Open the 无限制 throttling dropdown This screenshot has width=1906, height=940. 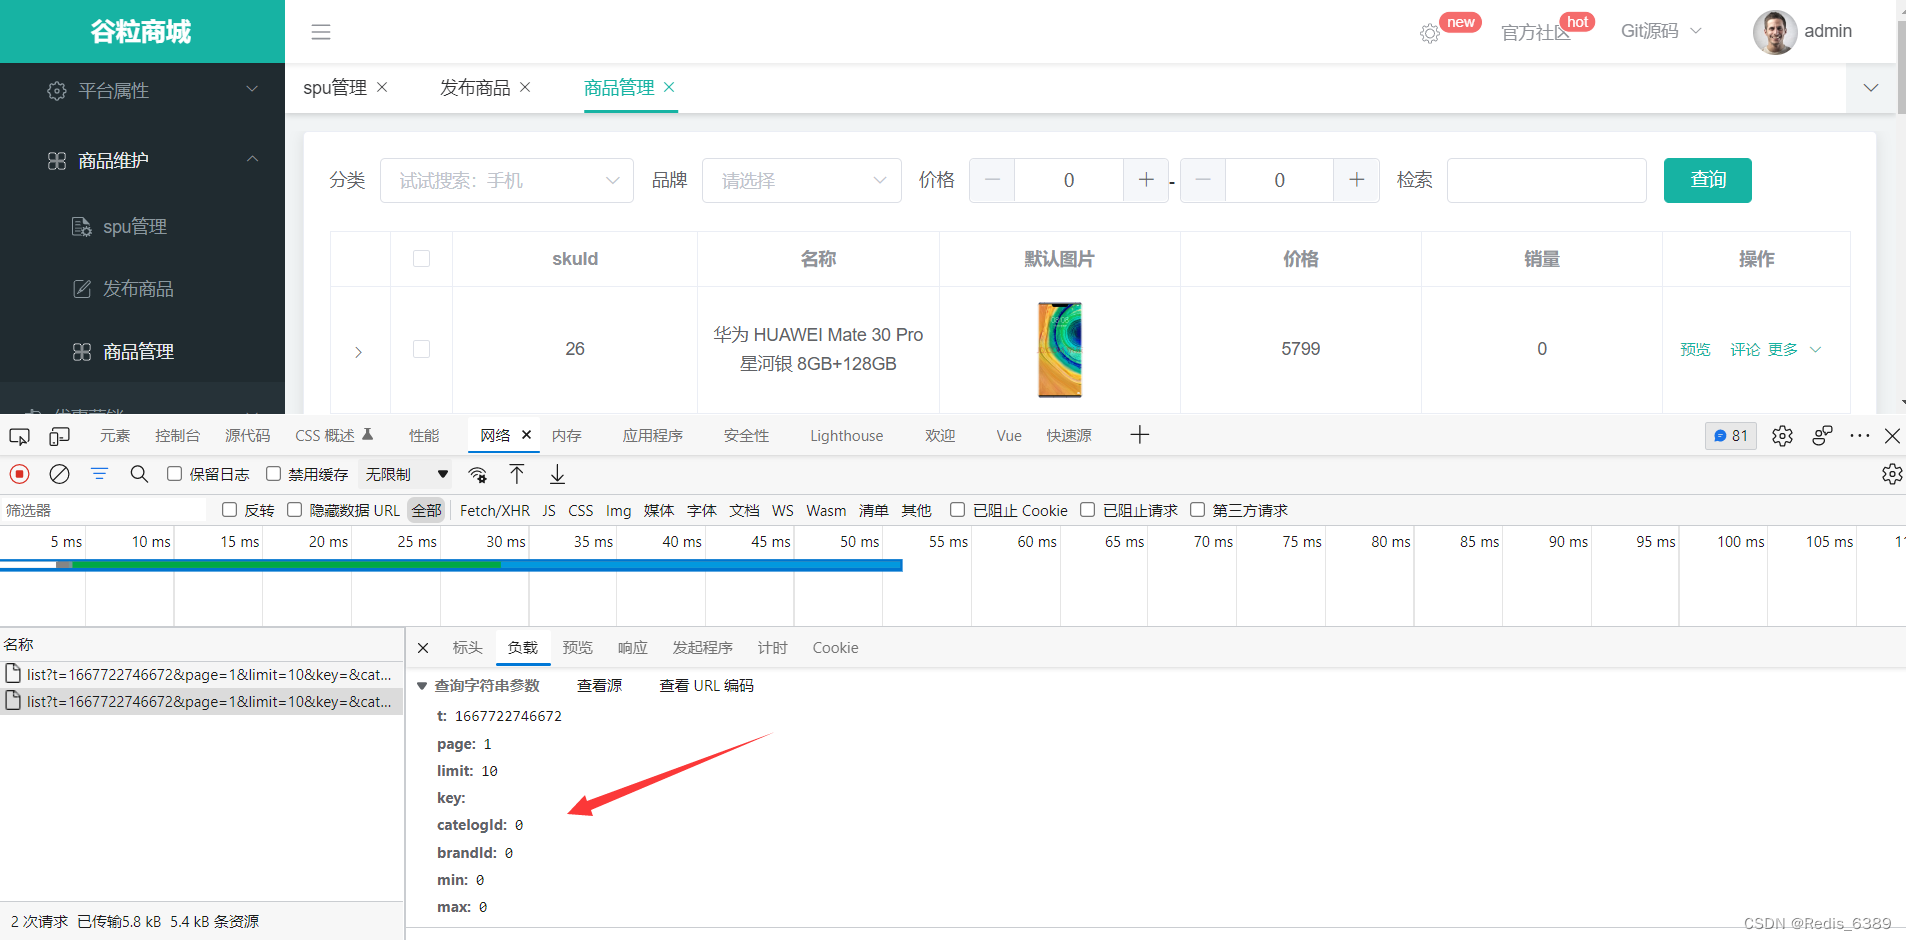pos(407,474)
